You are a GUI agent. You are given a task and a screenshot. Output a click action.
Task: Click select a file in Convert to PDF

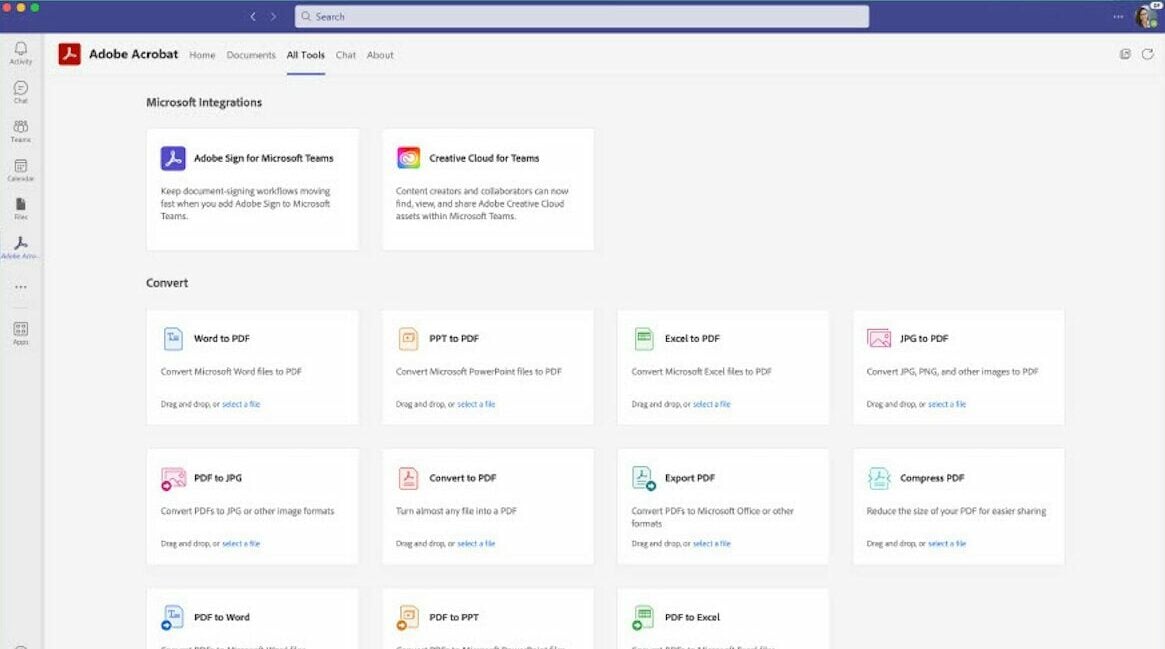(x=476, y=544)
